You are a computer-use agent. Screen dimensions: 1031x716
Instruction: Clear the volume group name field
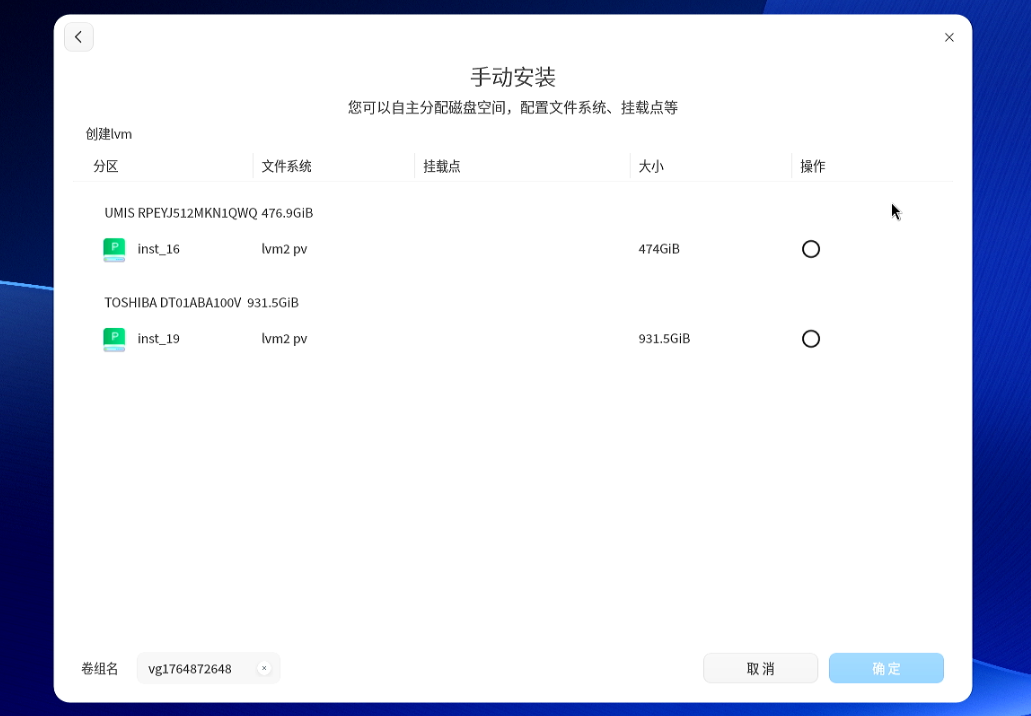click(264, 668)
